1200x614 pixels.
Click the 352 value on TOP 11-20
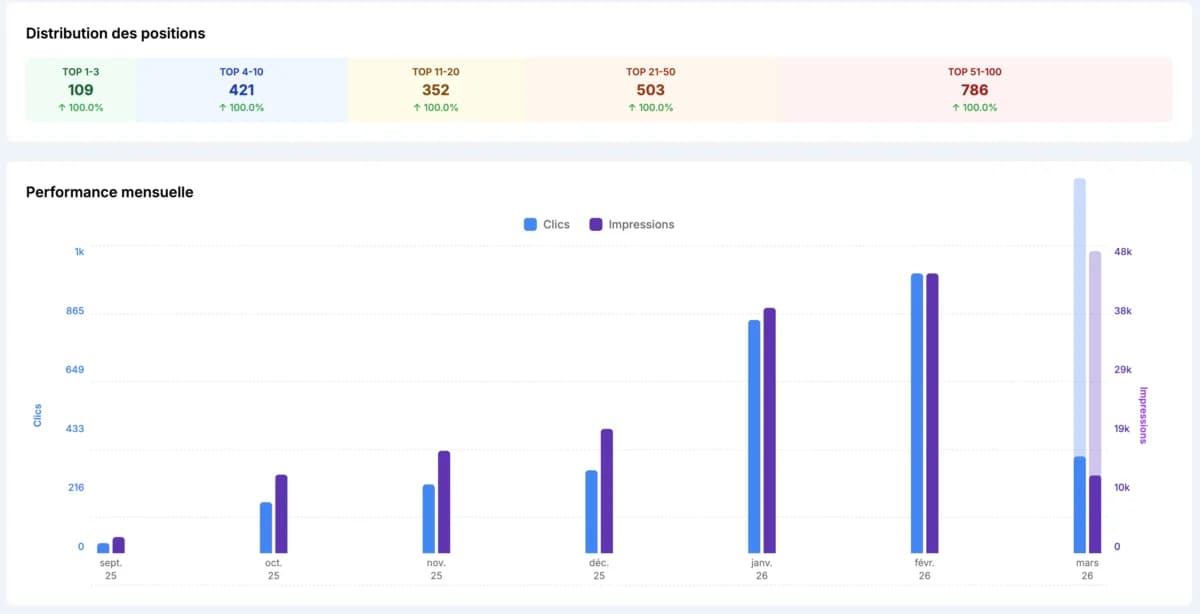(x=433, y=89)
